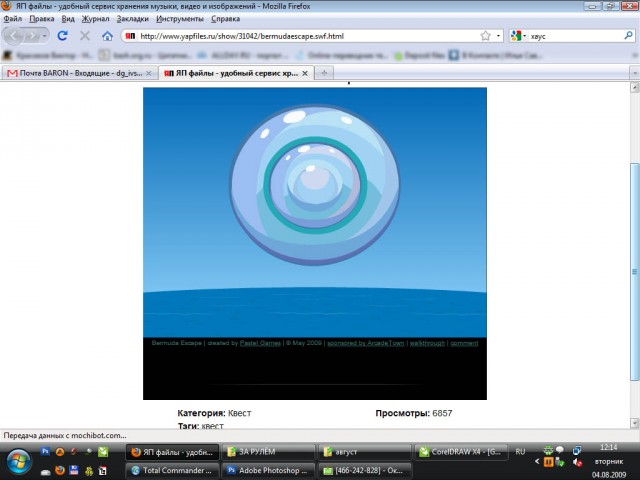This screenshot has height=480, width=640.
Task: Switch to the ЯП файлы Firefox taskbar button
Action: tap(172, 452)
